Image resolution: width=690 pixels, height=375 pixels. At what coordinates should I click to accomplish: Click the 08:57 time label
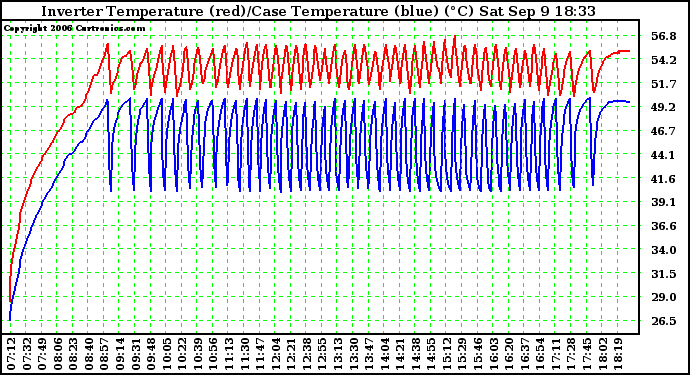(104, 354)
